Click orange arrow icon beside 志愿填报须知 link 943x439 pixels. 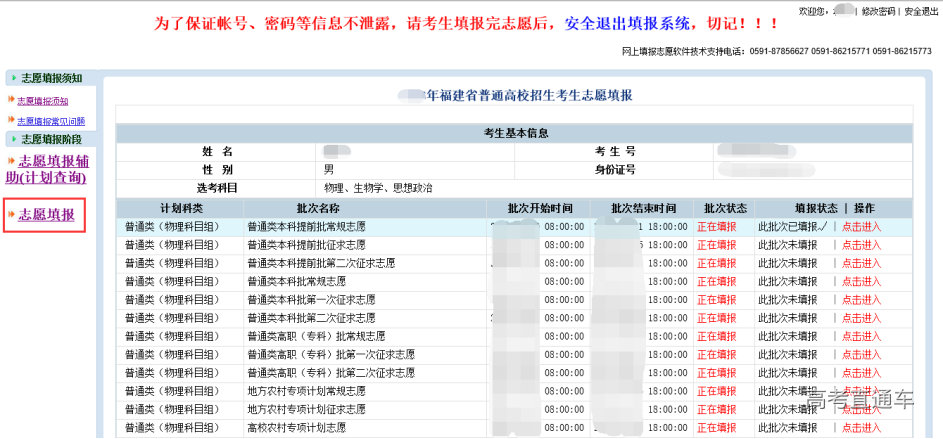pyautogui.click(x=12, y=100)
